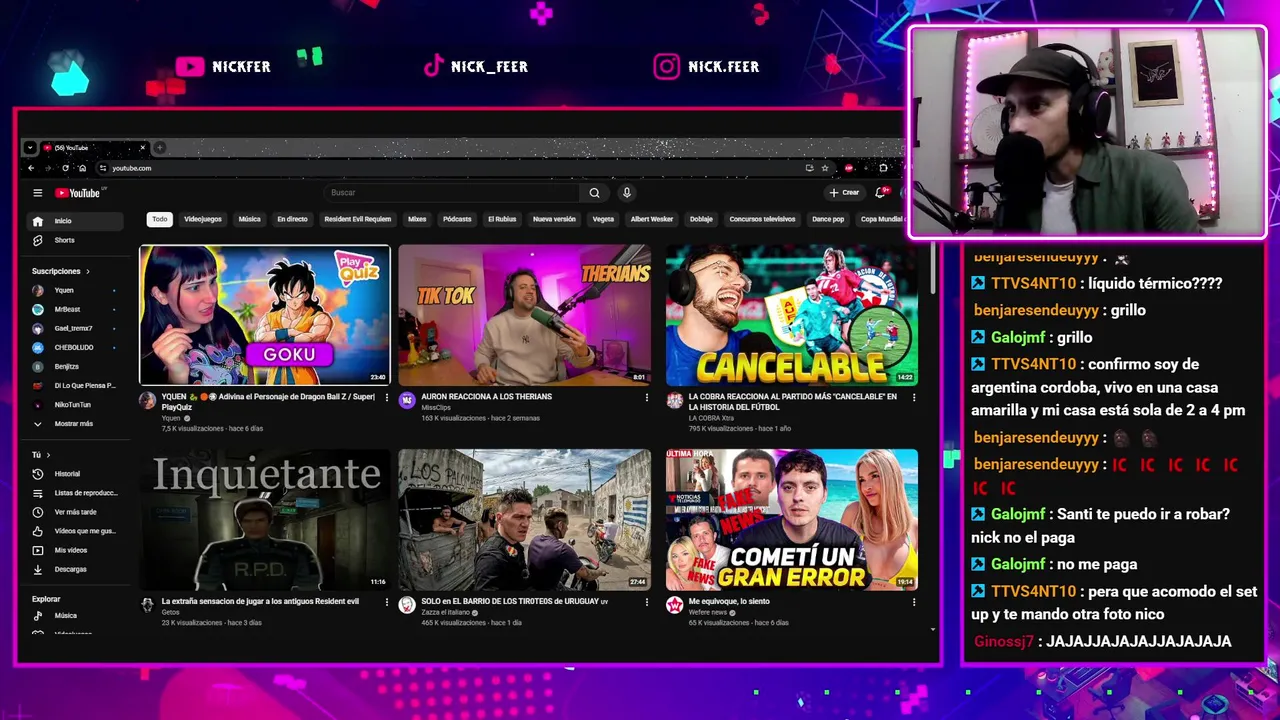Click the red ABP extension icon
Image resolution: width=1280 pixels, height=720 pixels.
coord(849,168)
